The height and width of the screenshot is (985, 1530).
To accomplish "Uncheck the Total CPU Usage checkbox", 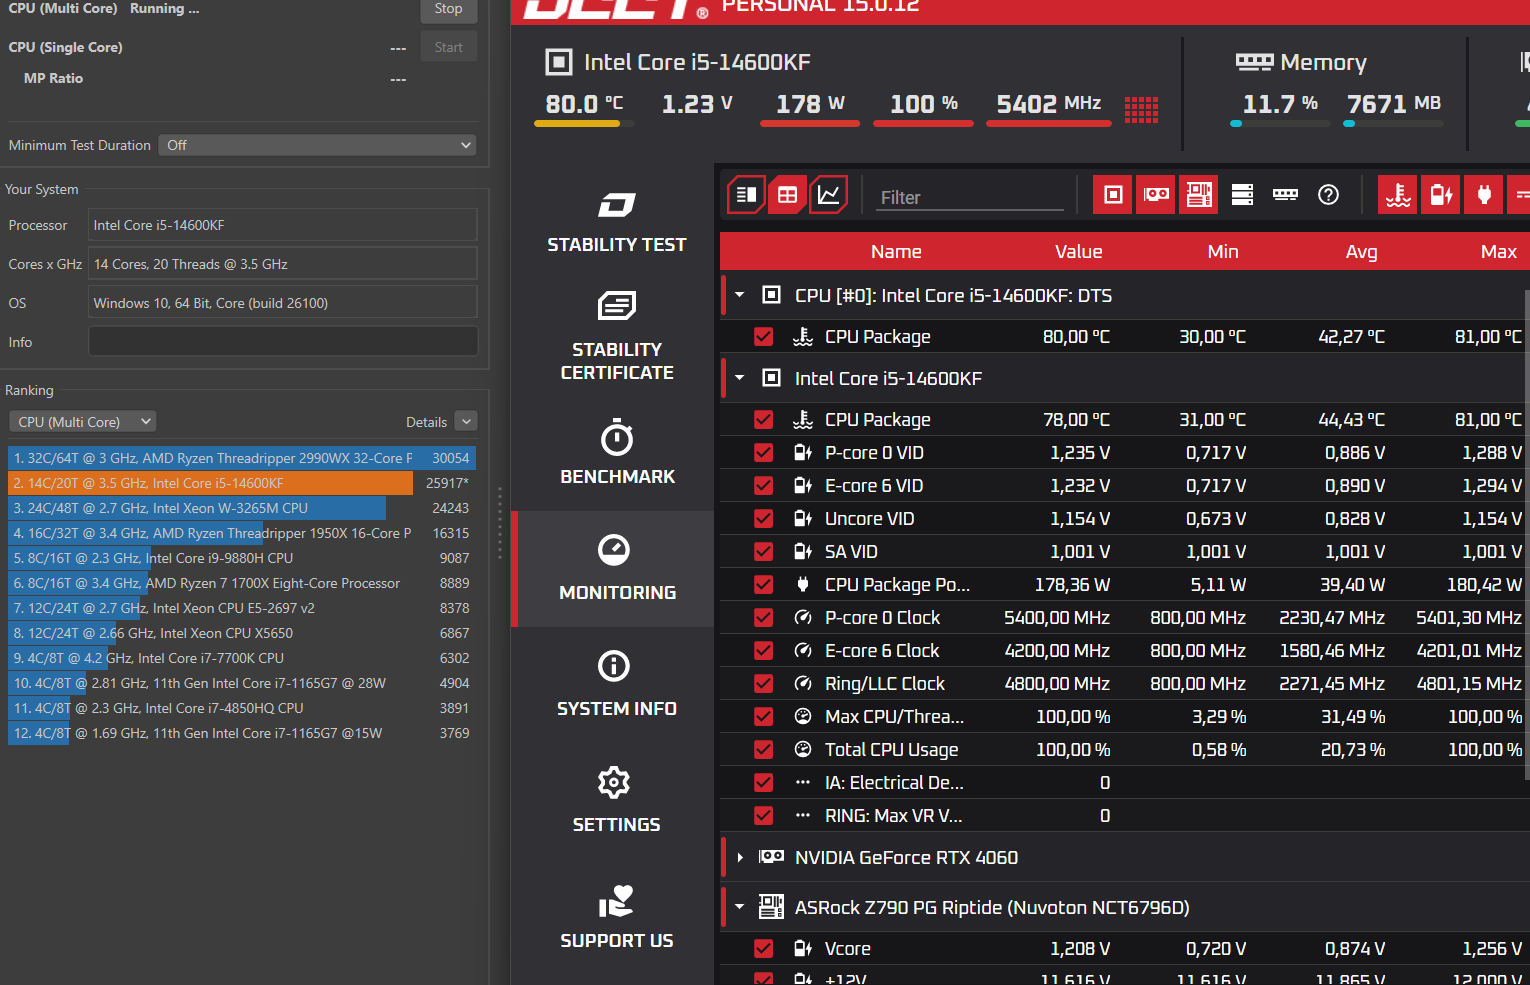I will coord(764,750).
